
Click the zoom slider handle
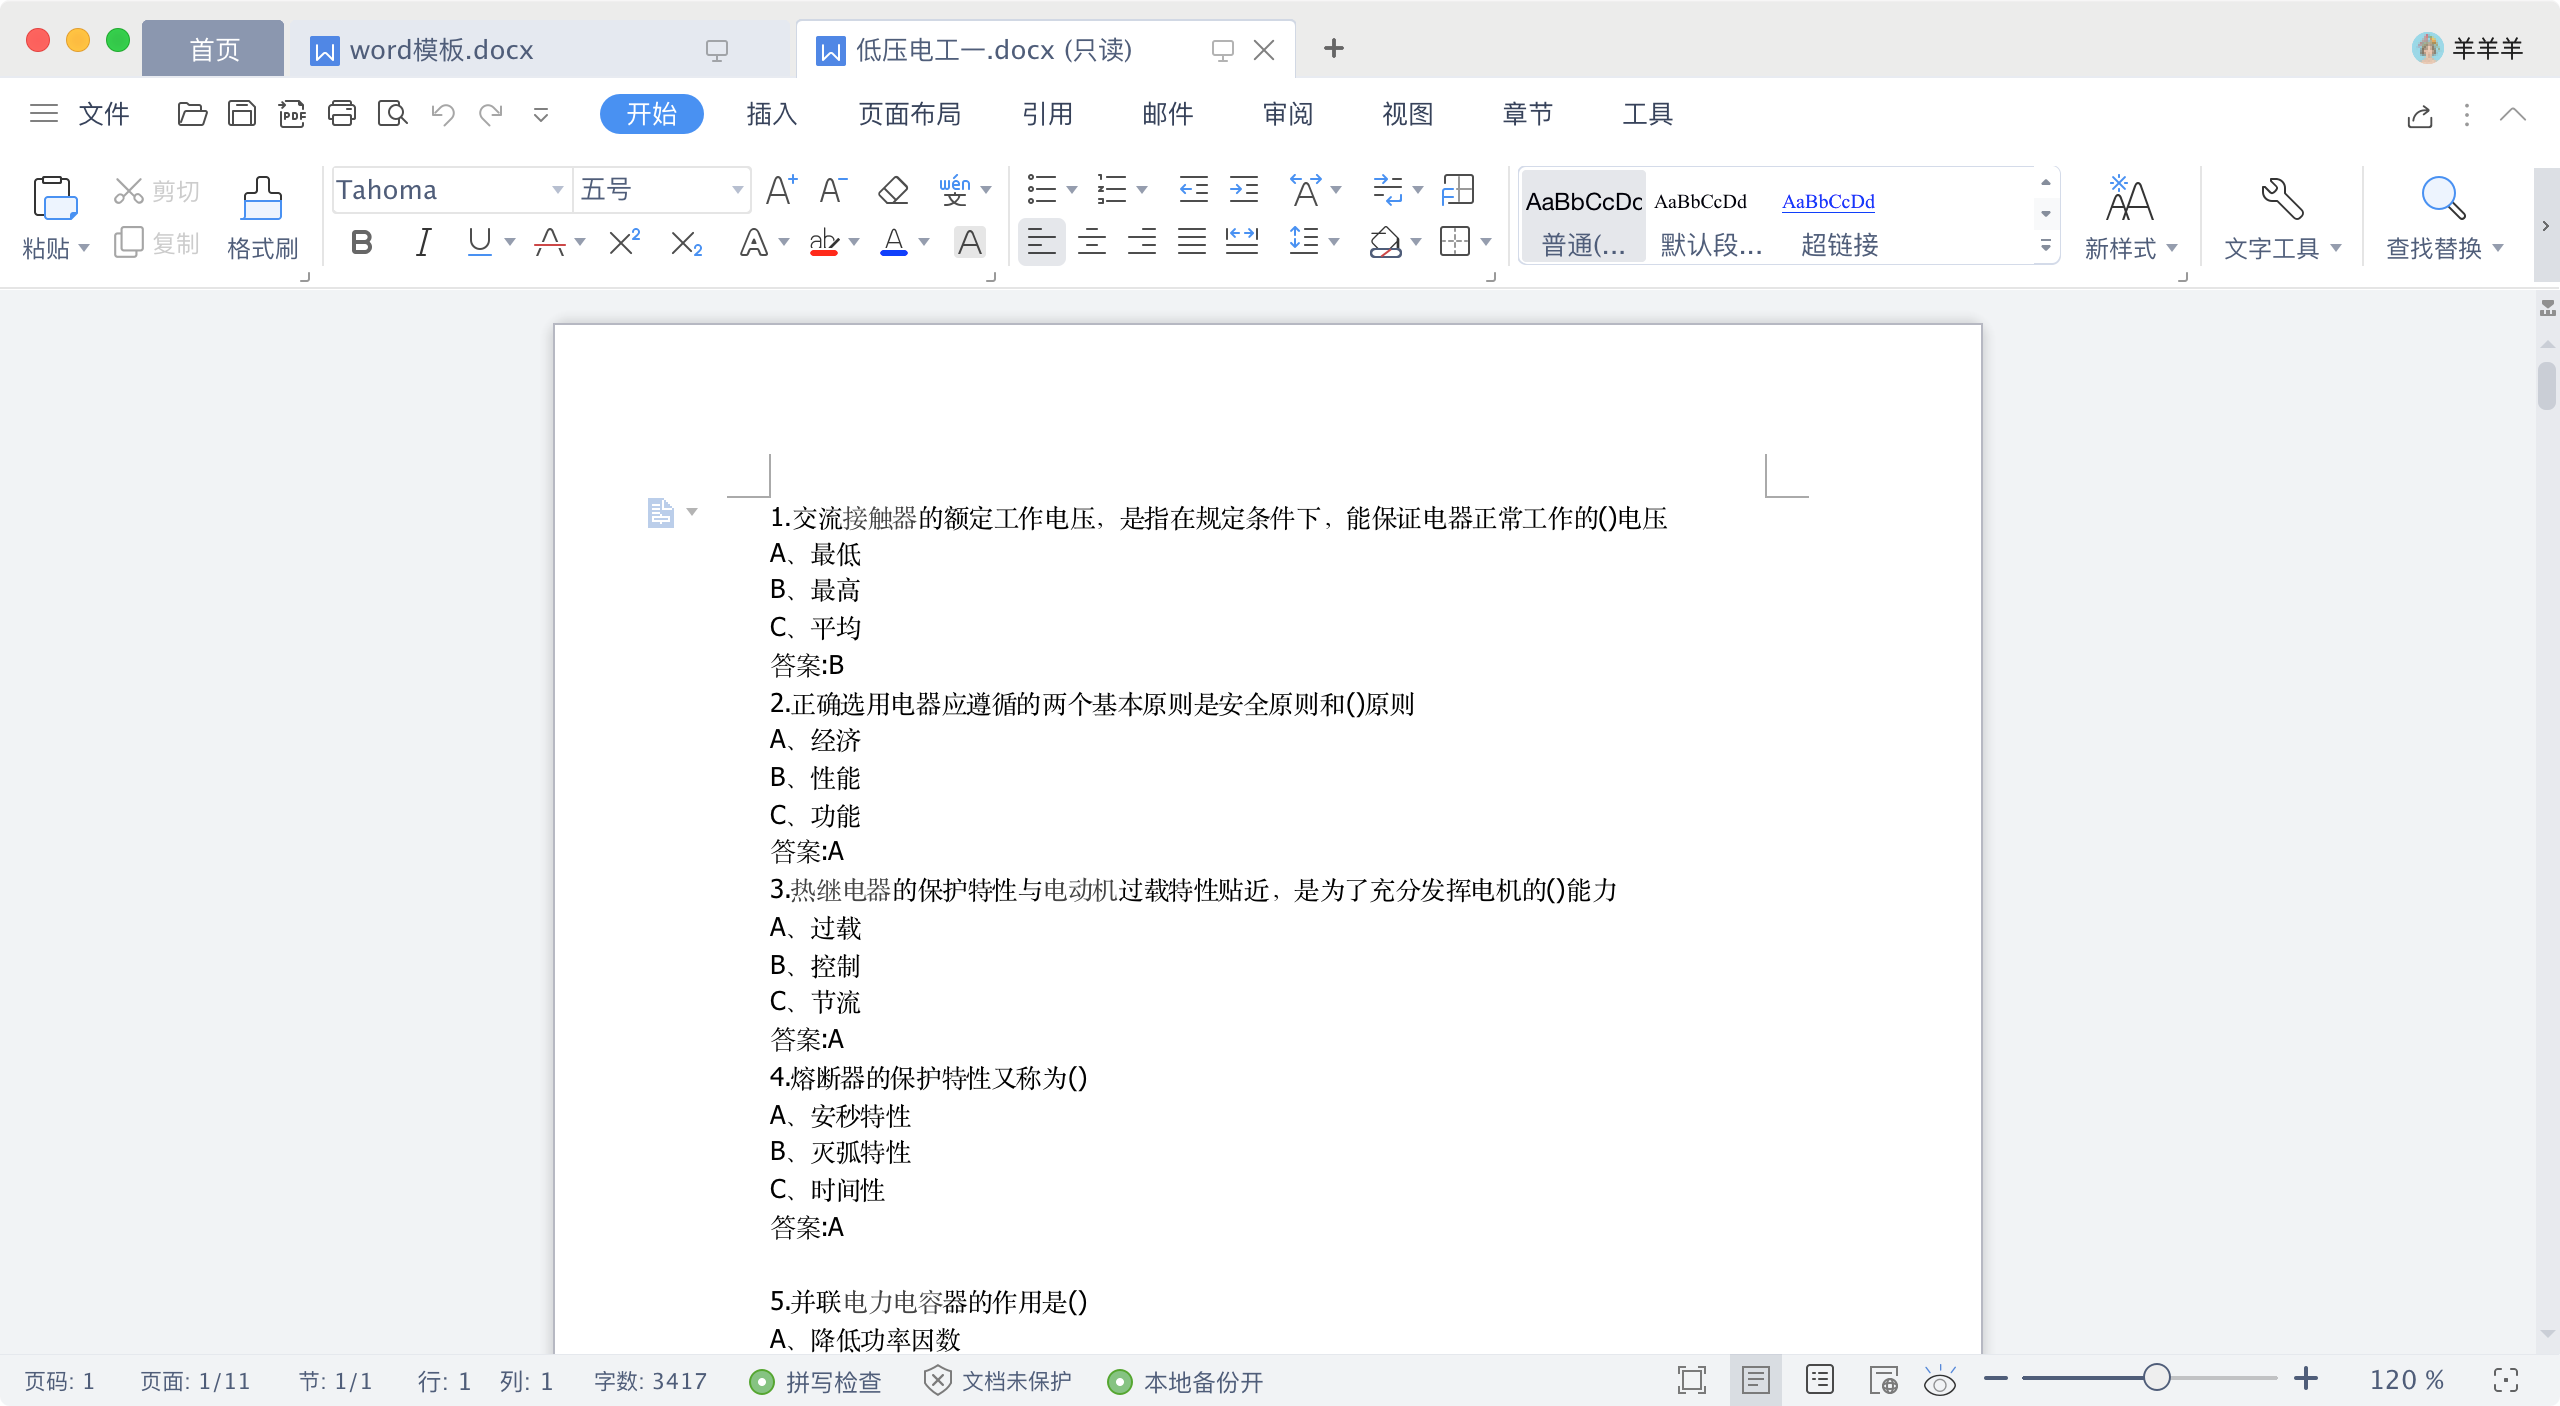(2156, 1379)
